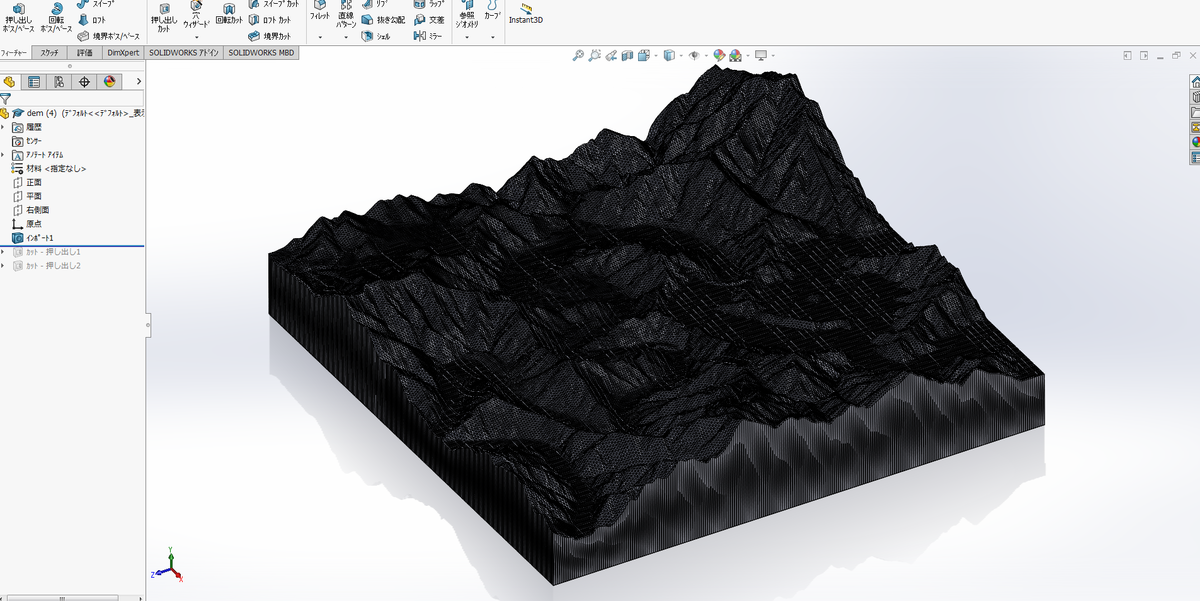
Task: Choose the ミラー mirror tool
Action: [x=428, y=35]
